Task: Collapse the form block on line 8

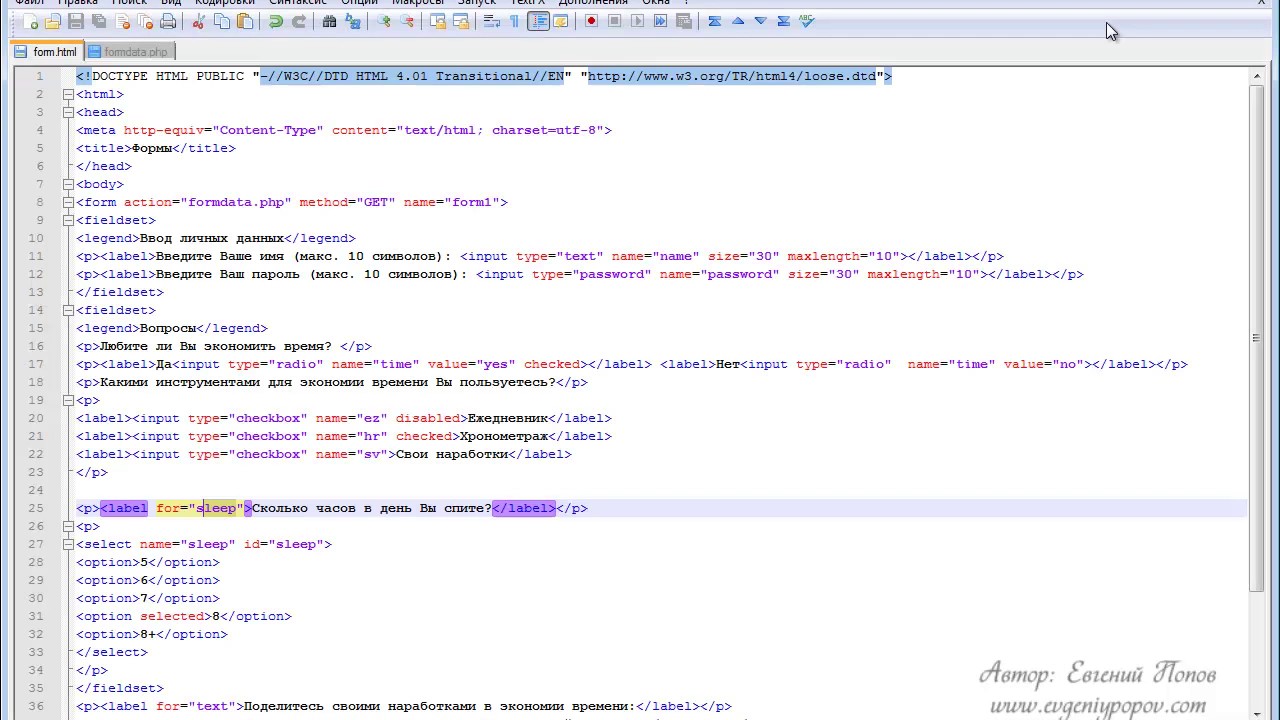Action: [68, 202]
